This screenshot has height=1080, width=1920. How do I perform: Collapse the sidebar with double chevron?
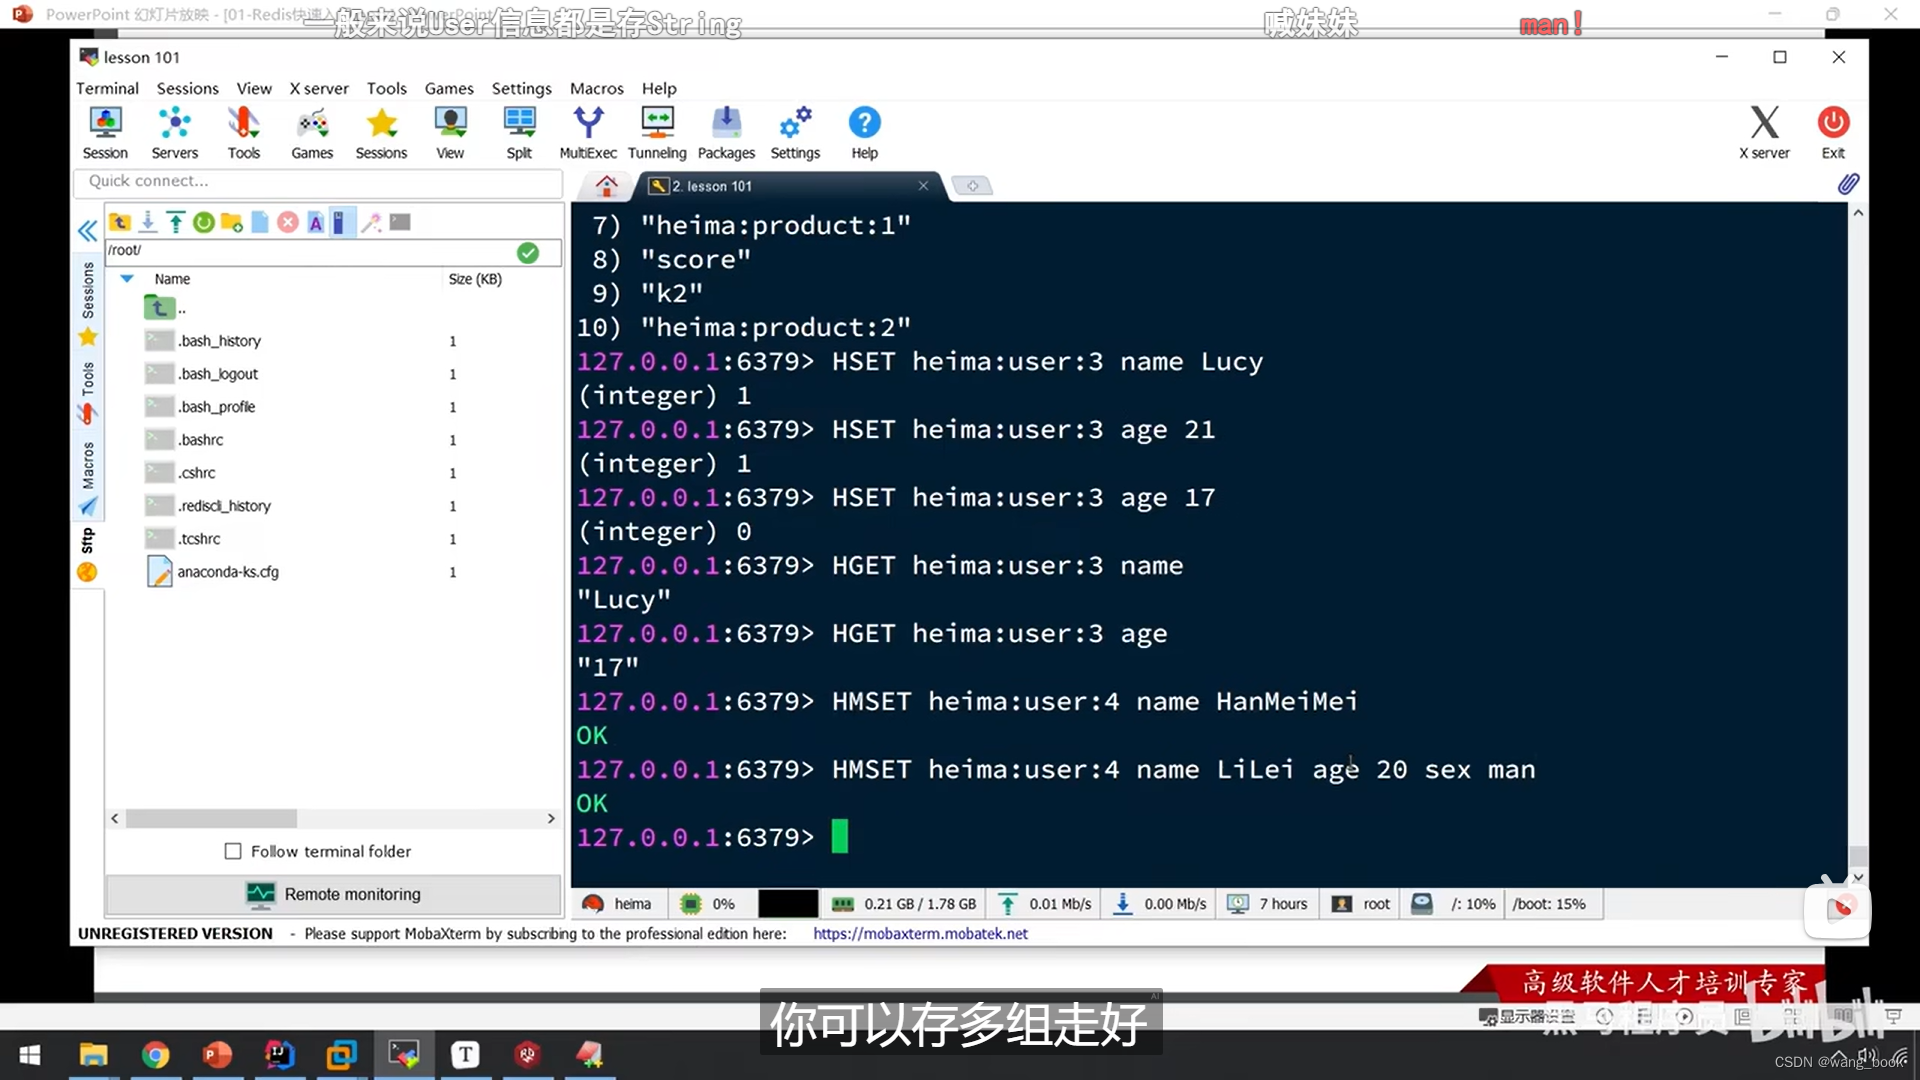pyautogui.click(x=87, y=231)
